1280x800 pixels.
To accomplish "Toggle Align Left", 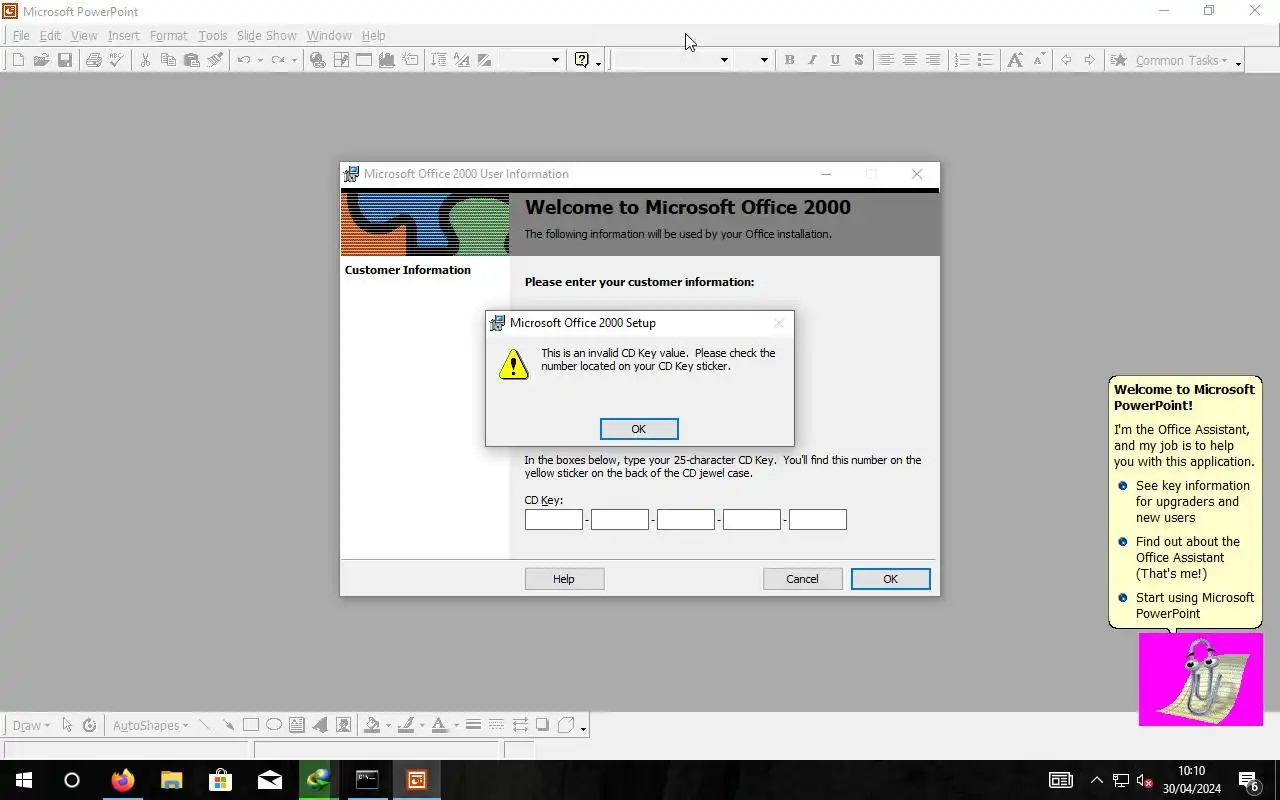I will (x=886, y=60).
